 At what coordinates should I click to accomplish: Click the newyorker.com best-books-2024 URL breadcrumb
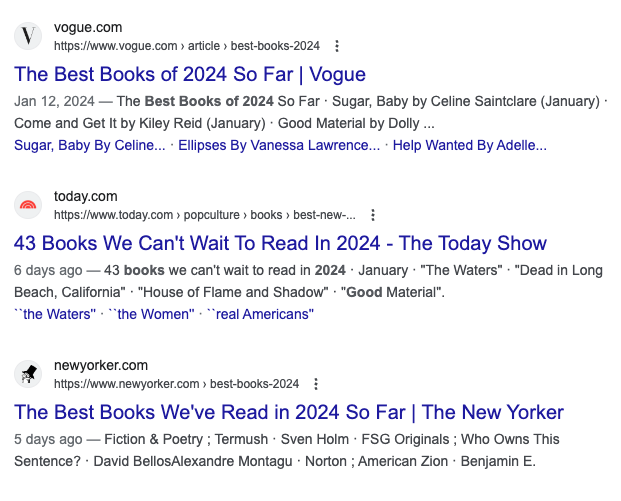pos(176,384)
